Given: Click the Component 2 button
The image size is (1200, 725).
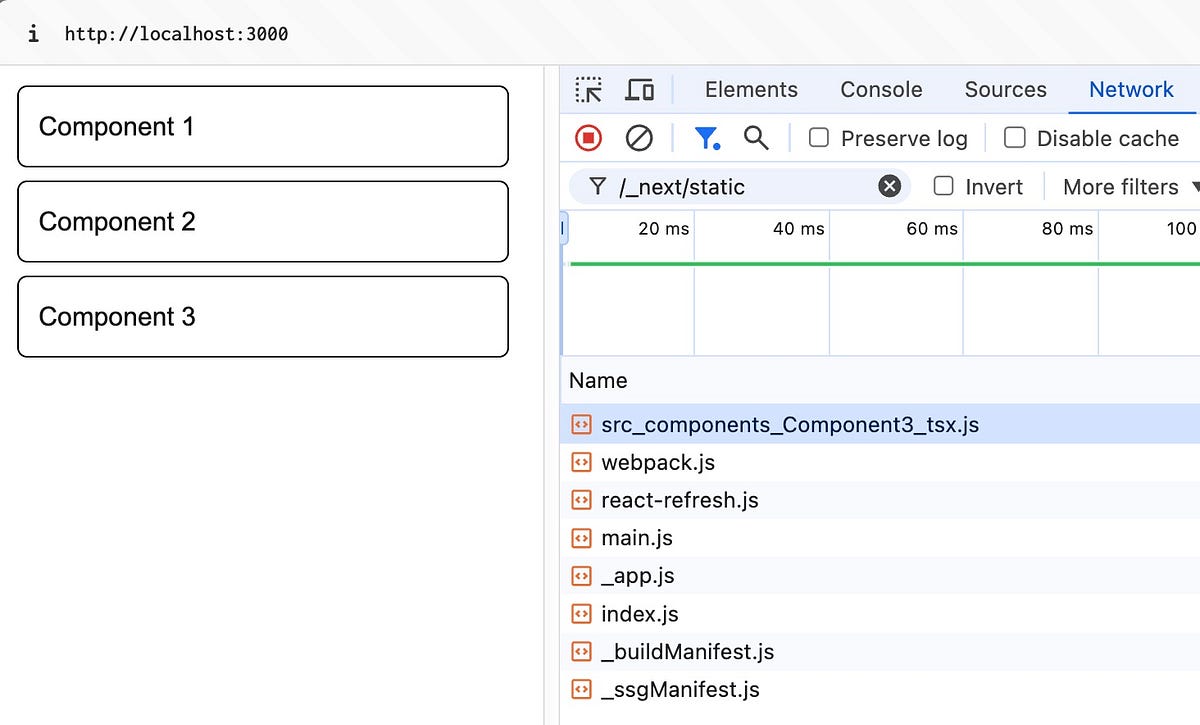Looking at the screenshot, I should [x=262, y=221].
